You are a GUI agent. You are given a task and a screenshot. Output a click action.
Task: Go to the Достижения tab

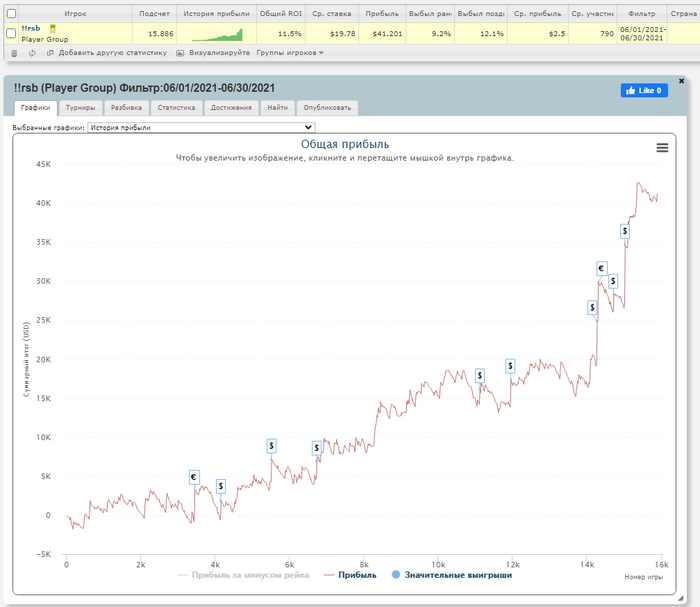click(231, 108)
